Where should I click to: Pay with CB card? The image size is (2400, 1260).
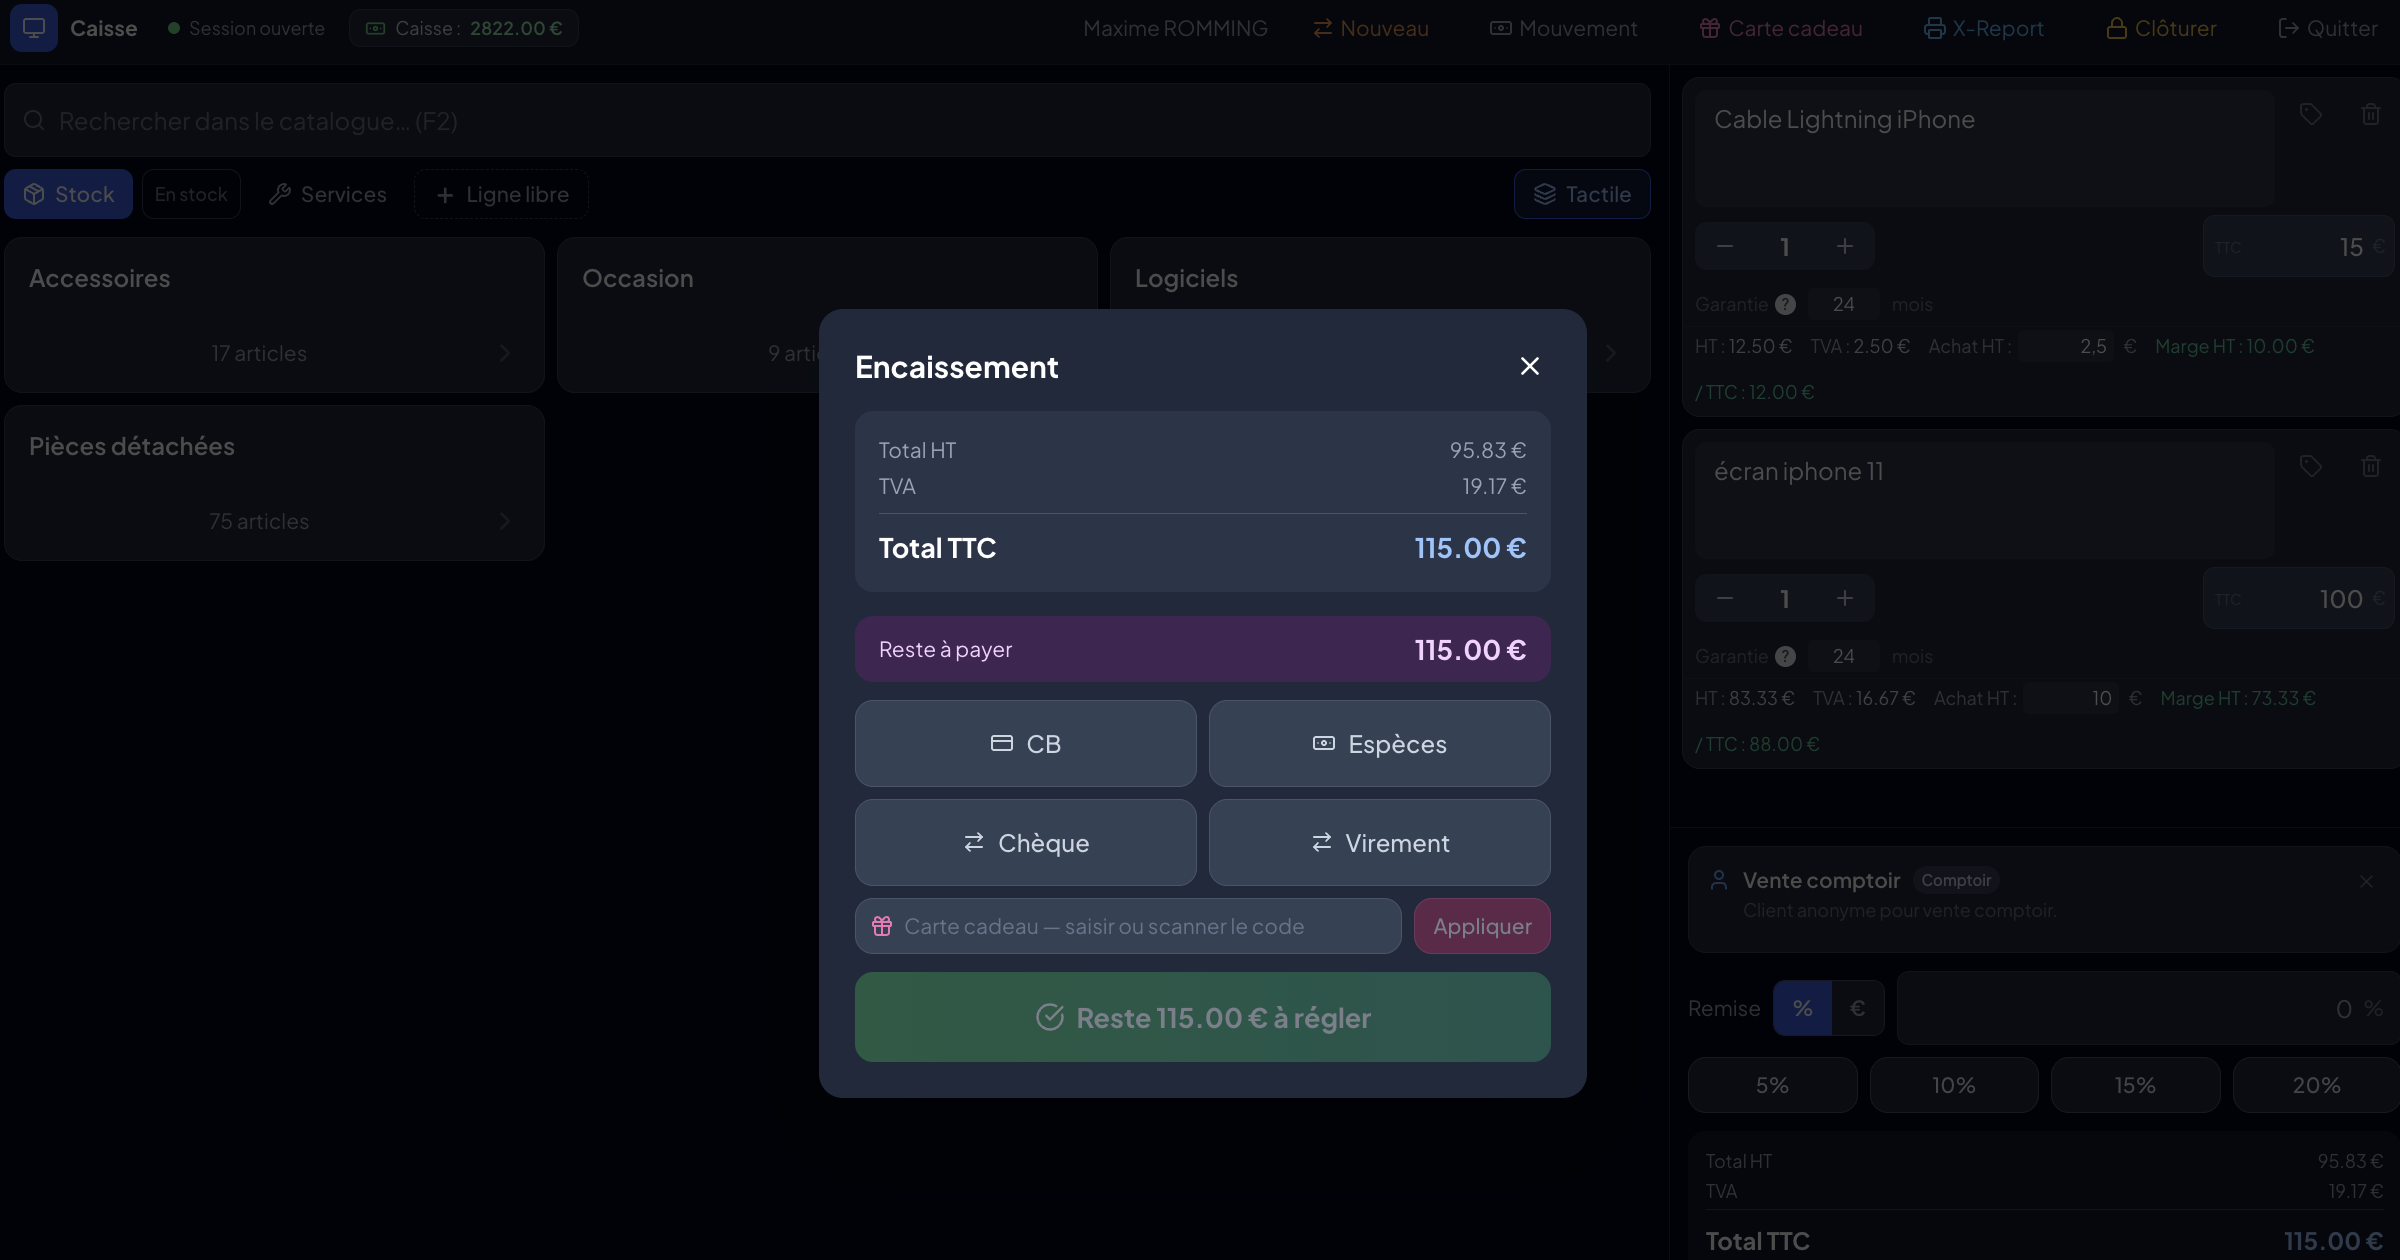1025,743
